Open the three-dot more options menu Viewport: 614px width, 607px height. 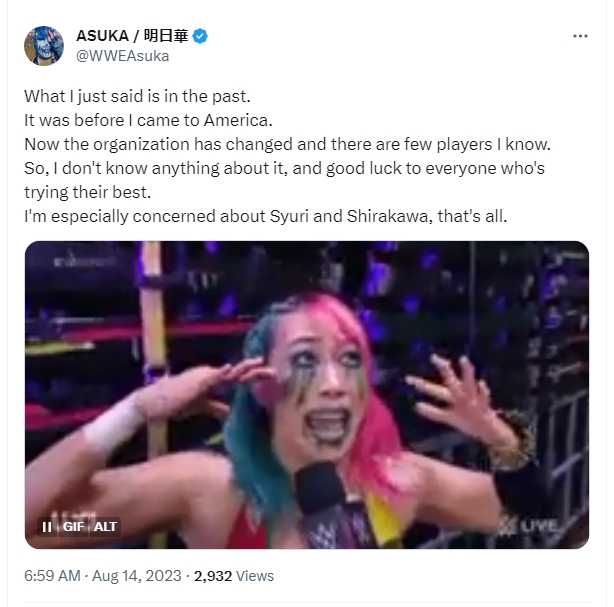coord(580,36)
